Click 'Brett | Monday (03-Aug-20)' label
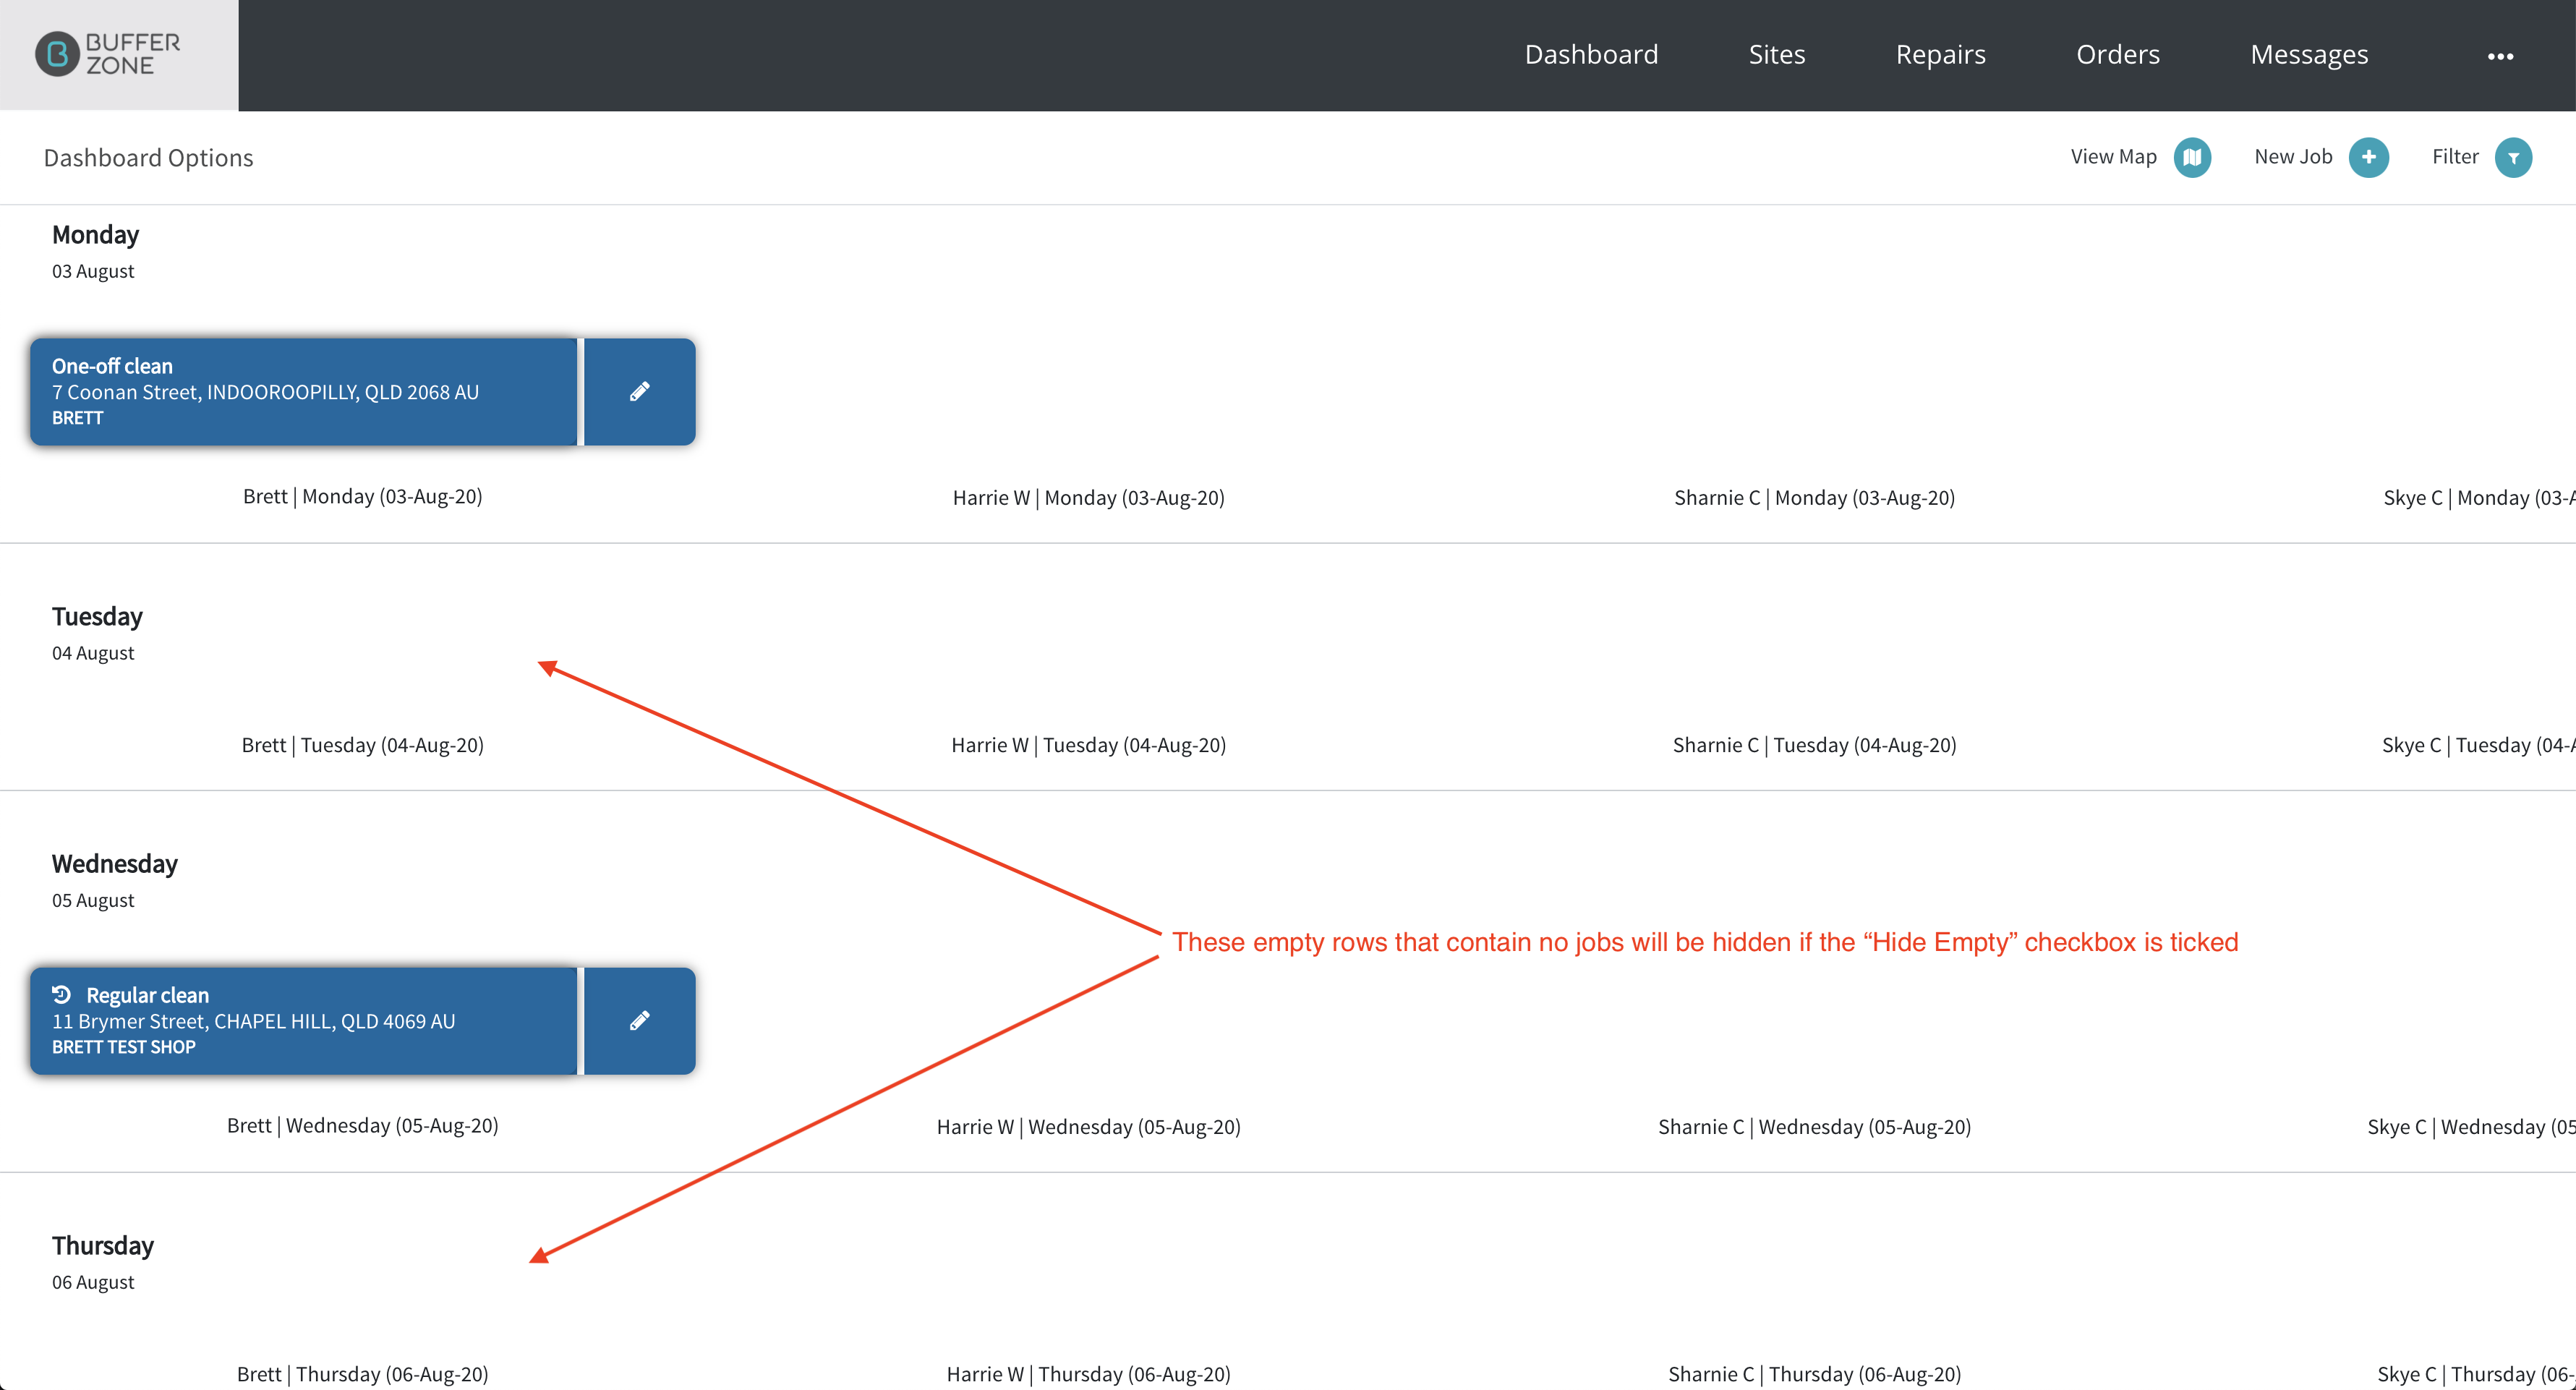Viewport: 2576px width, 1390px height. pos(363,497)
